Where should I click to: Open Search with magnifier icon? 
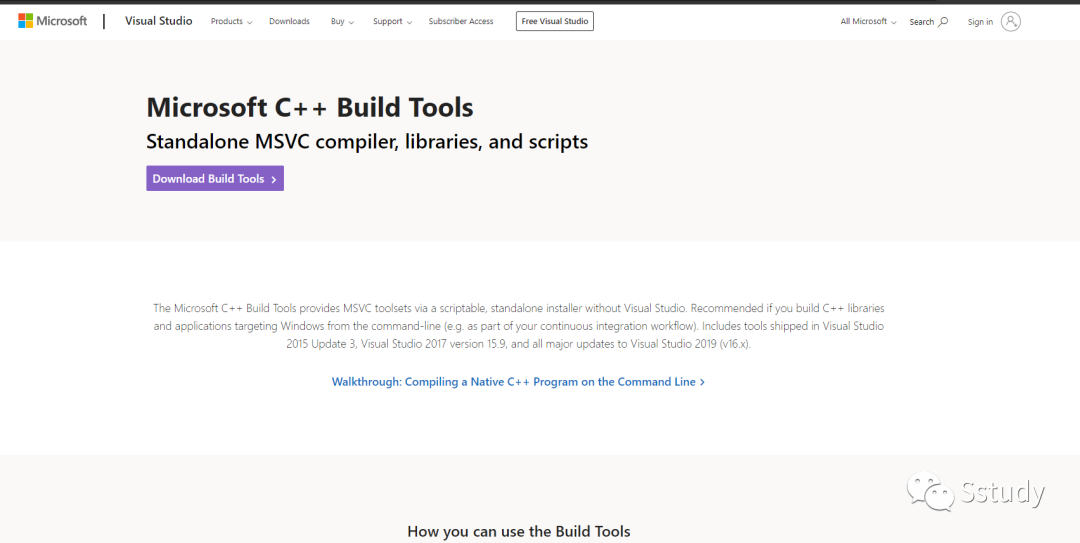(x=928, y=21)
